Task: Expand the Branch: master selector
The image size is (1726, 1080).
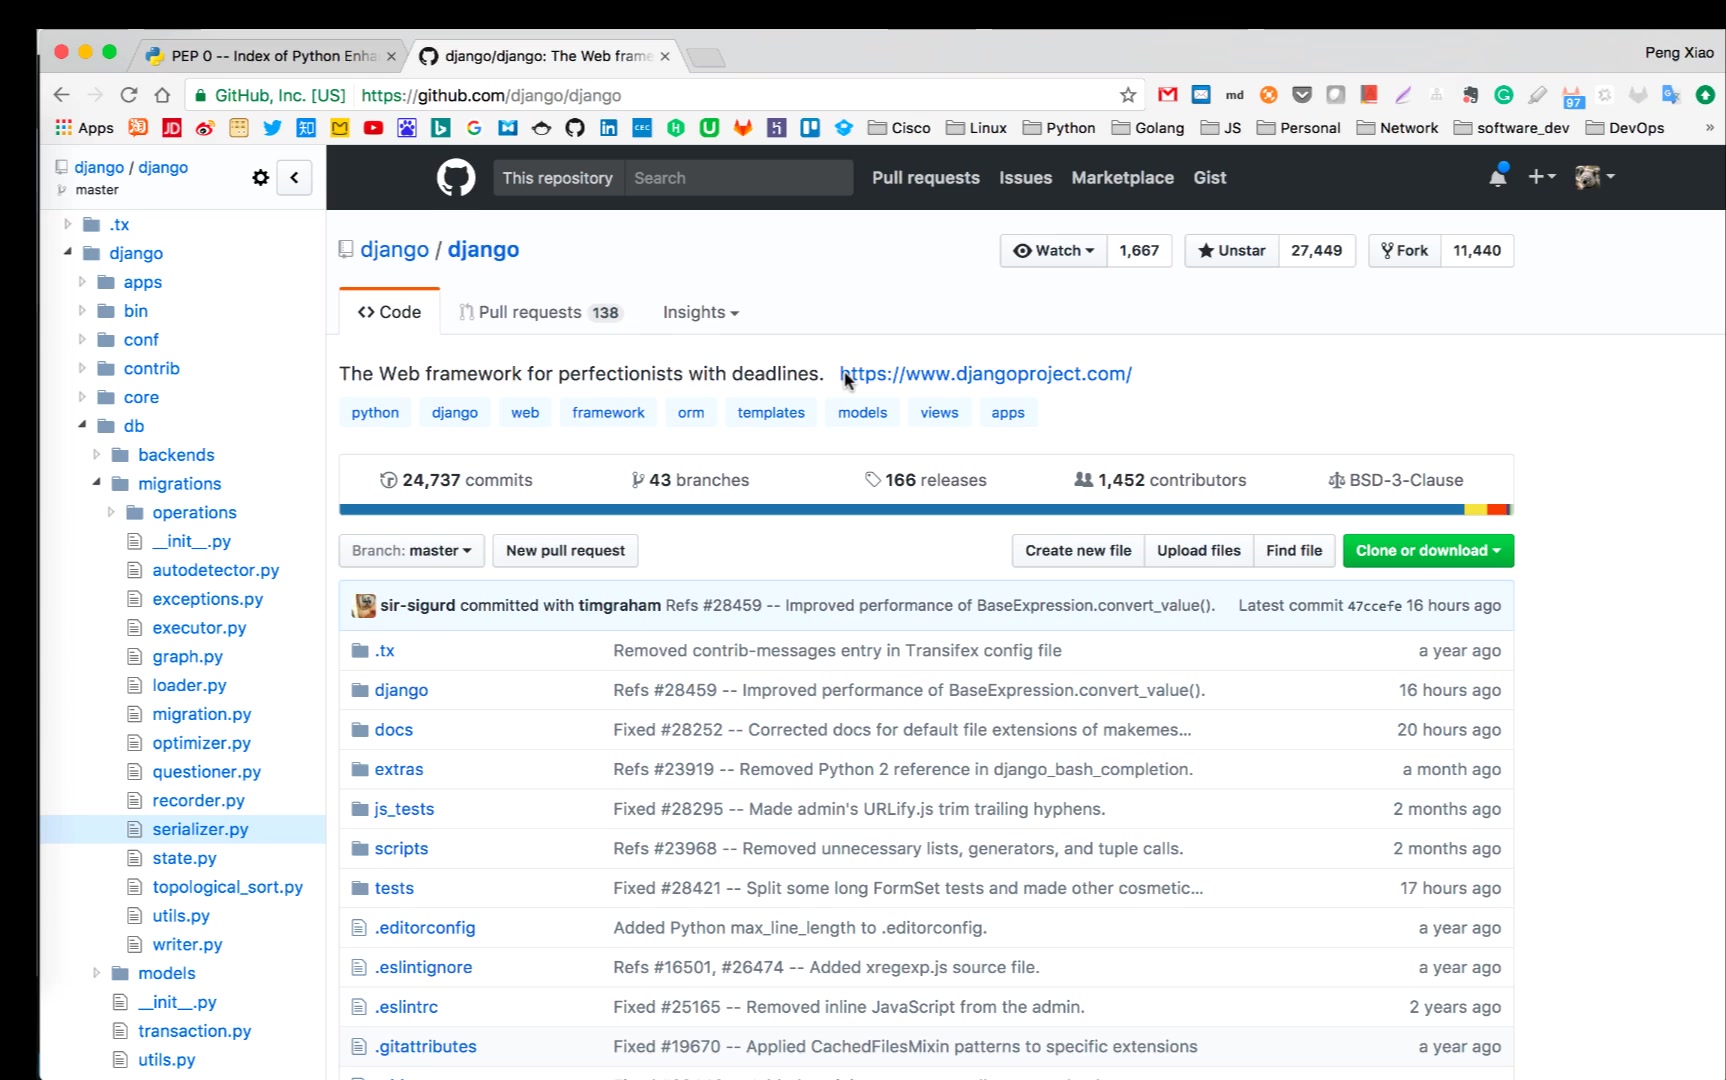Action: [x=411, y=551]
